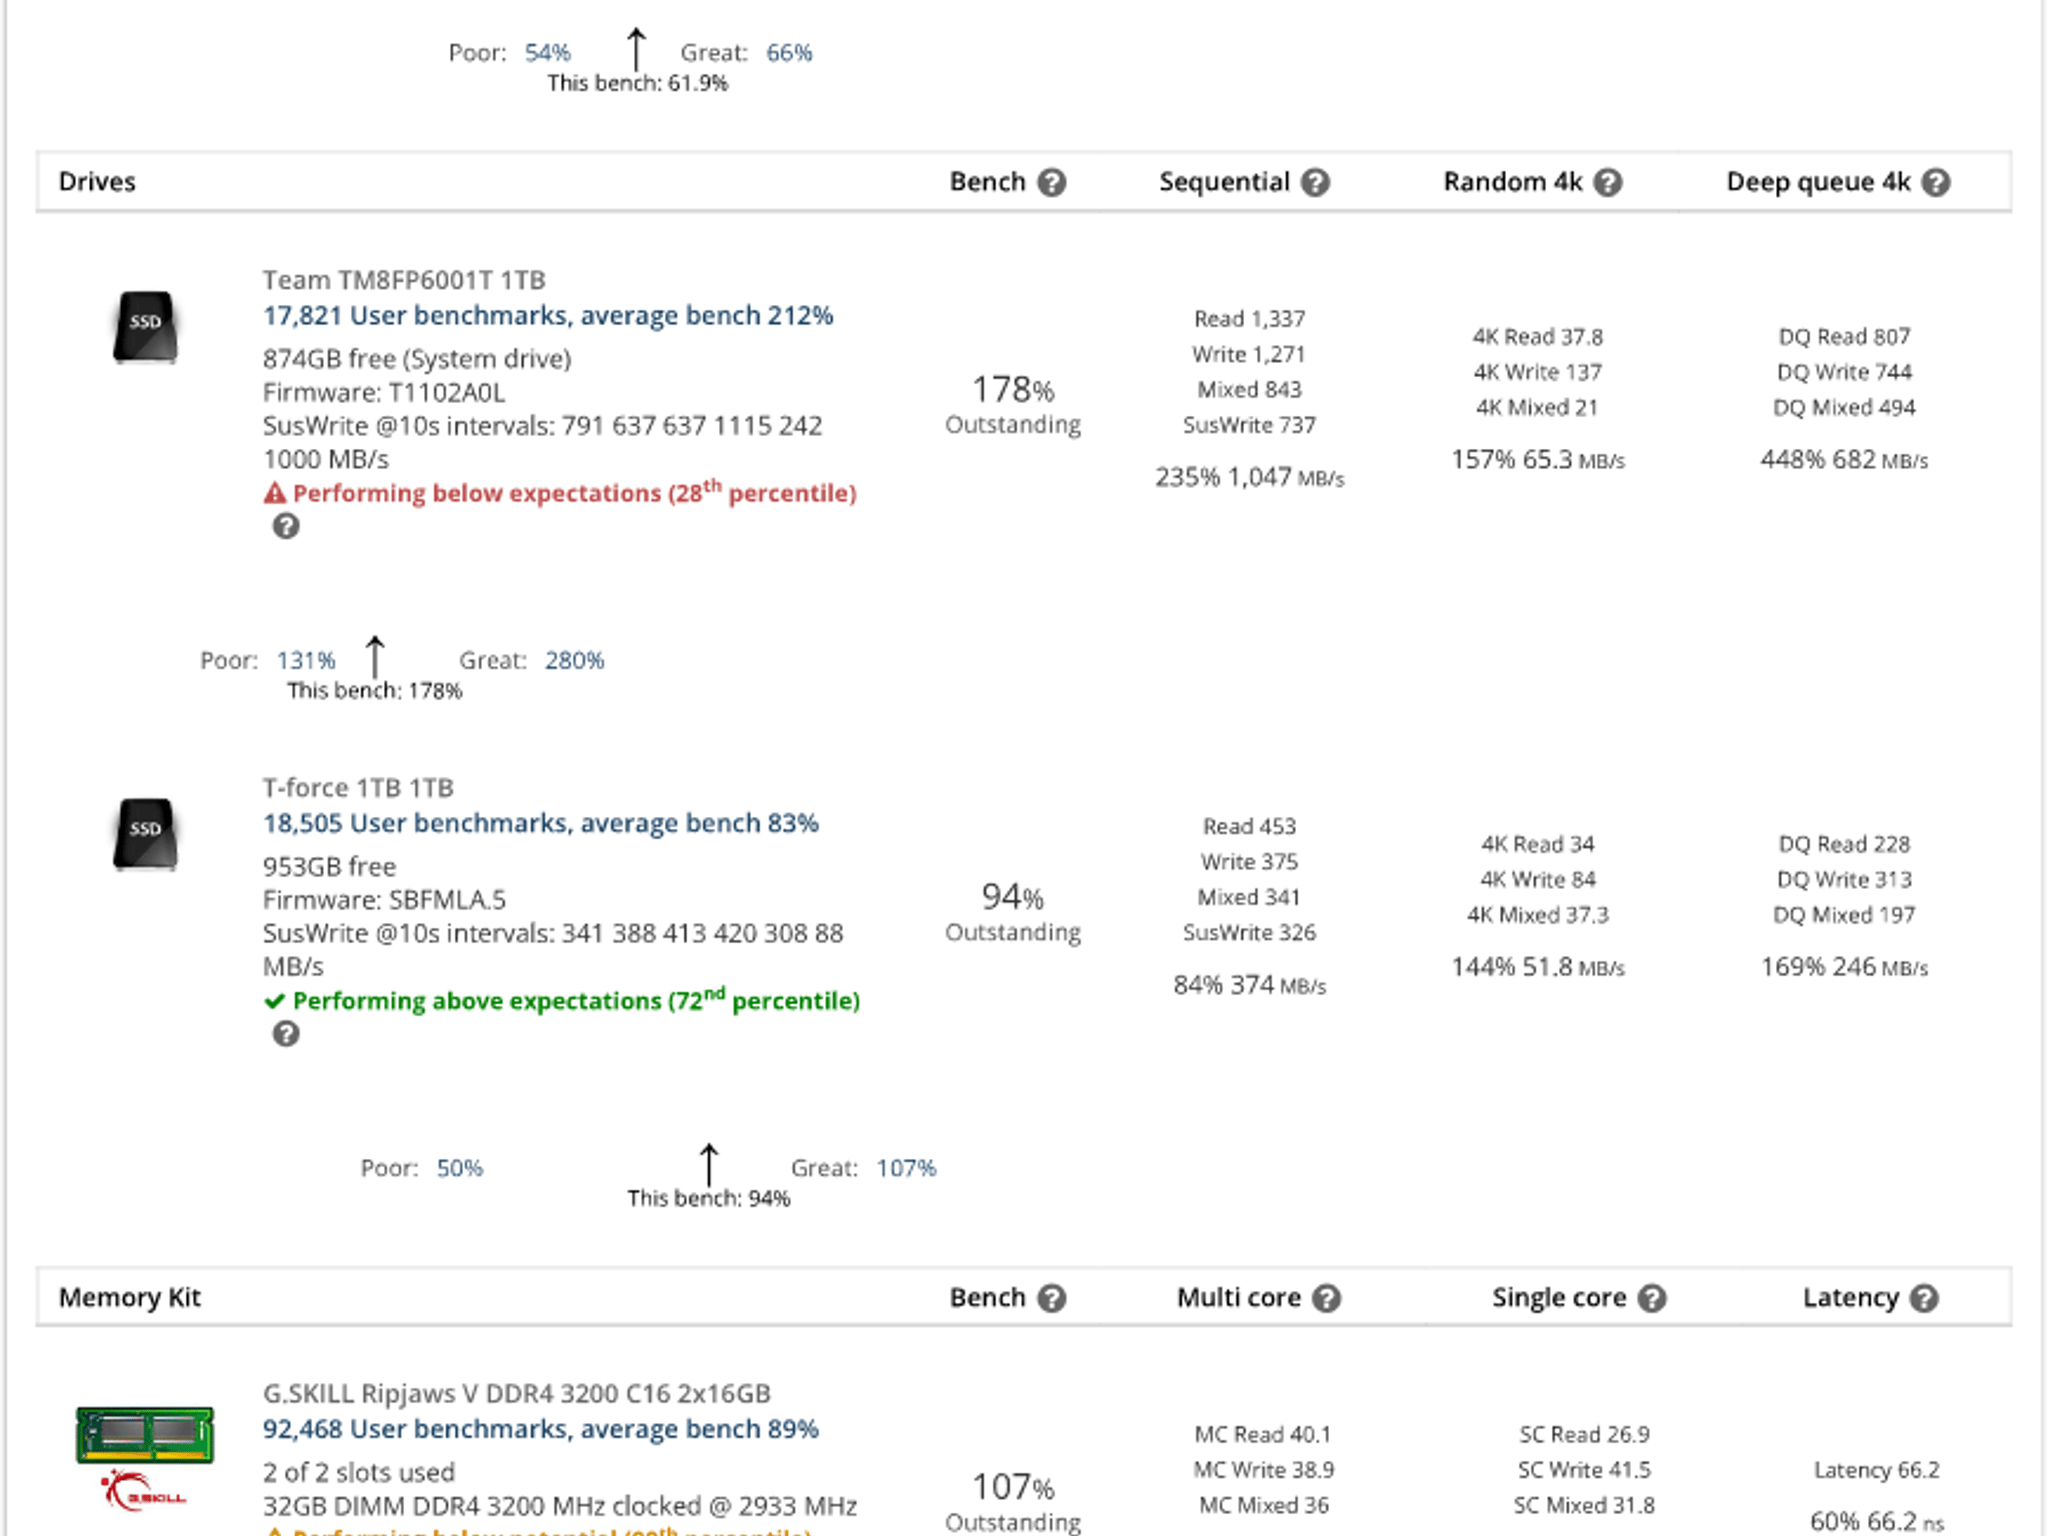The height and width of the screenshot is (1536, 2048).
Task: Open help icon beside Latency header
Action: (1924, 1298)
